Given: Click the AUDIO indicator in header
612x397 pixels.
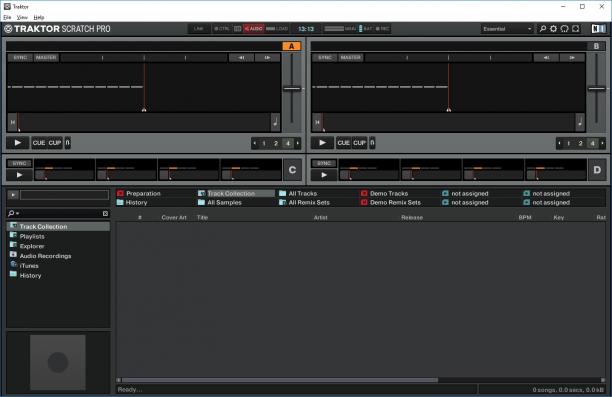Looking at the screenshot, I should tap(254, 28).
